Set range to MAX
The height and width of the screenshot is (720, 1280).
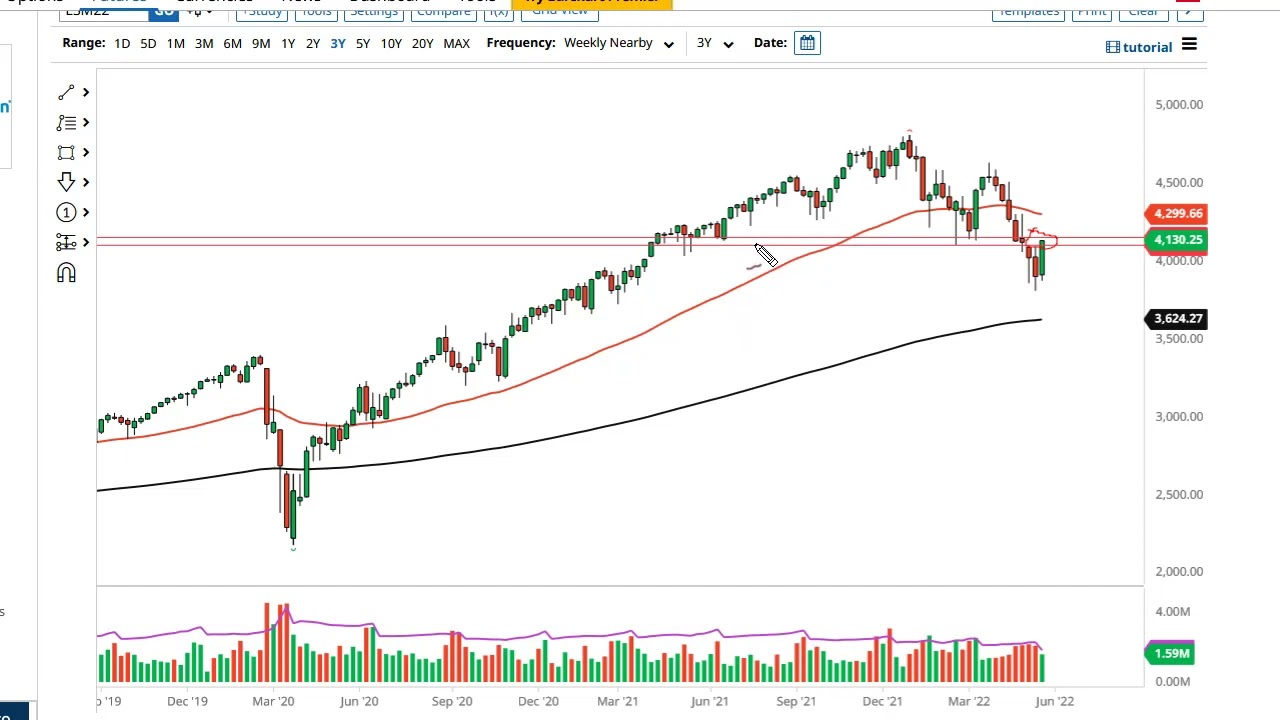coord(456,43)
